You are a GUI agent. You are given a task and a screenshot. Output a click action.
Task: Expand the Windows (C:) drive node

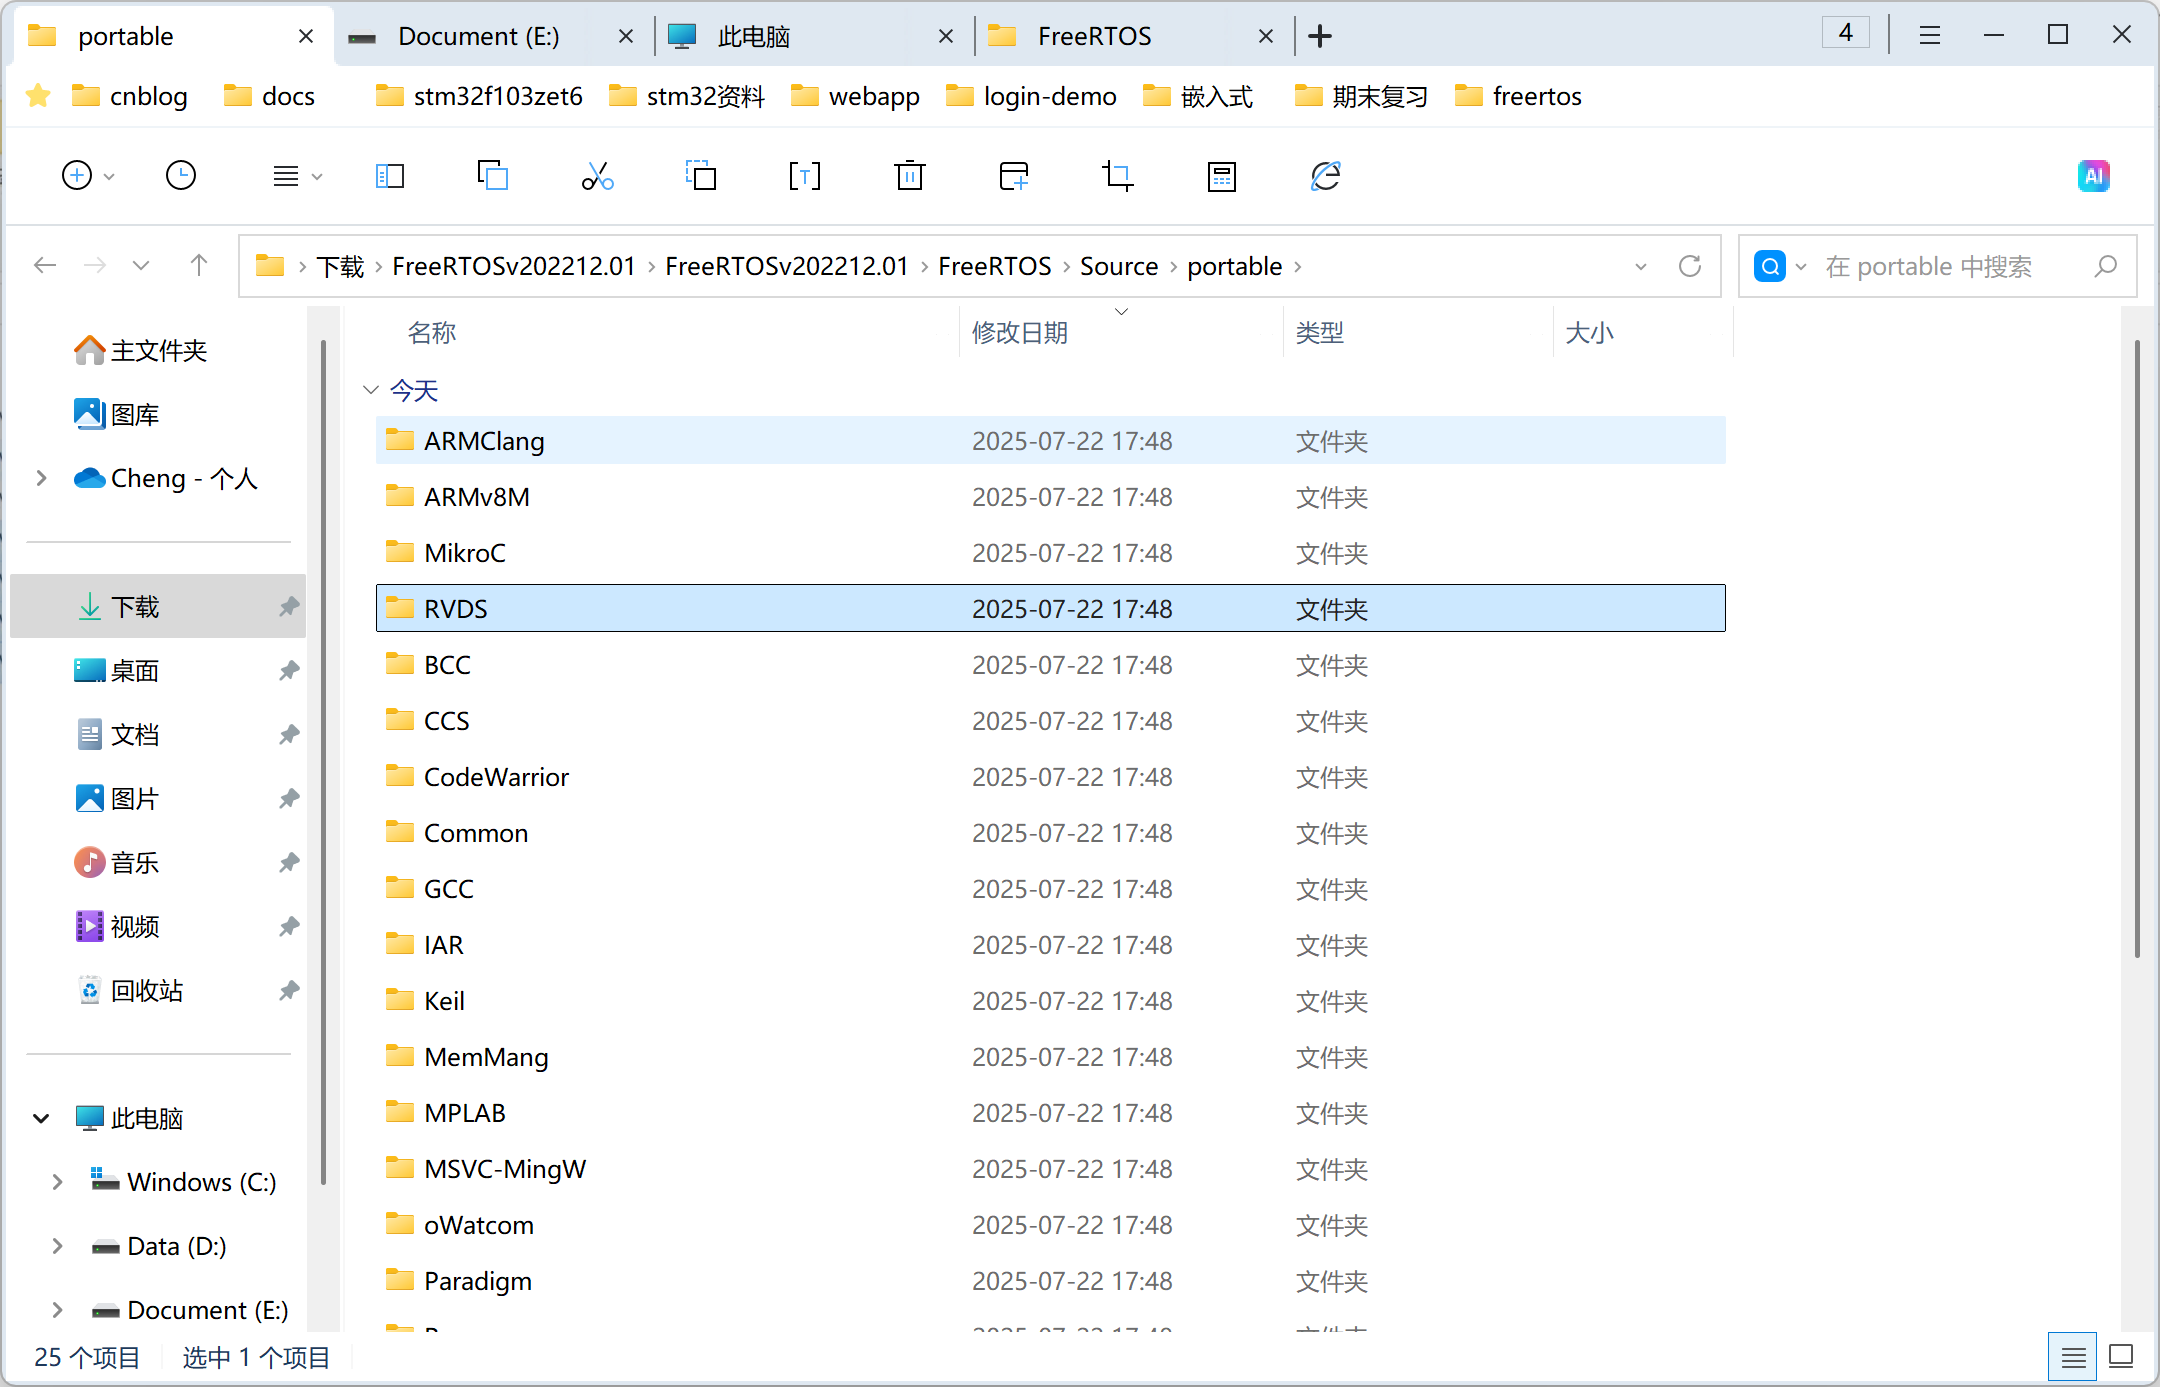pos(57,1182)
